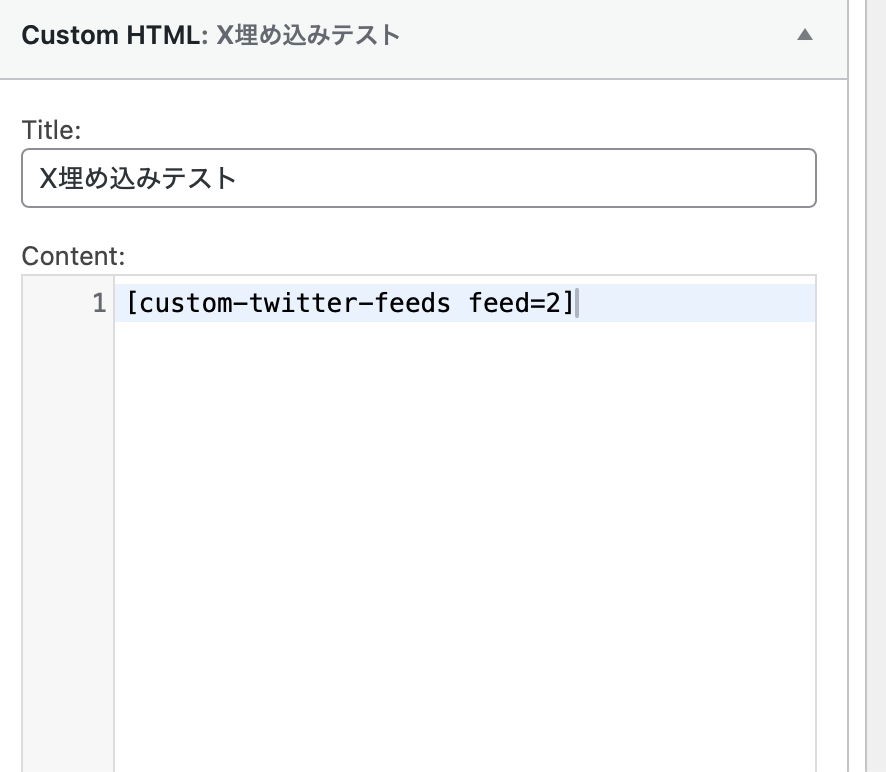
Task: Place cursor after the closing bracket of the shortcode
Action: (x=577, y=304)
